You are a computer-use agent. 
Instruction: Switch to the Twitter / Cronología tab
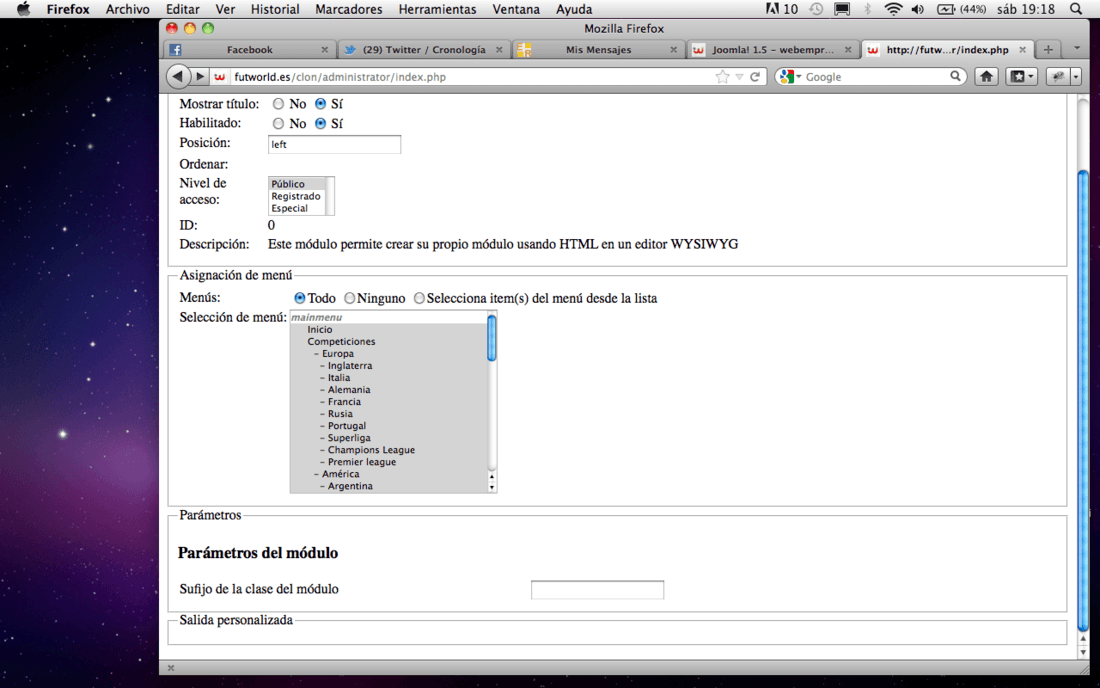point(424,50)
